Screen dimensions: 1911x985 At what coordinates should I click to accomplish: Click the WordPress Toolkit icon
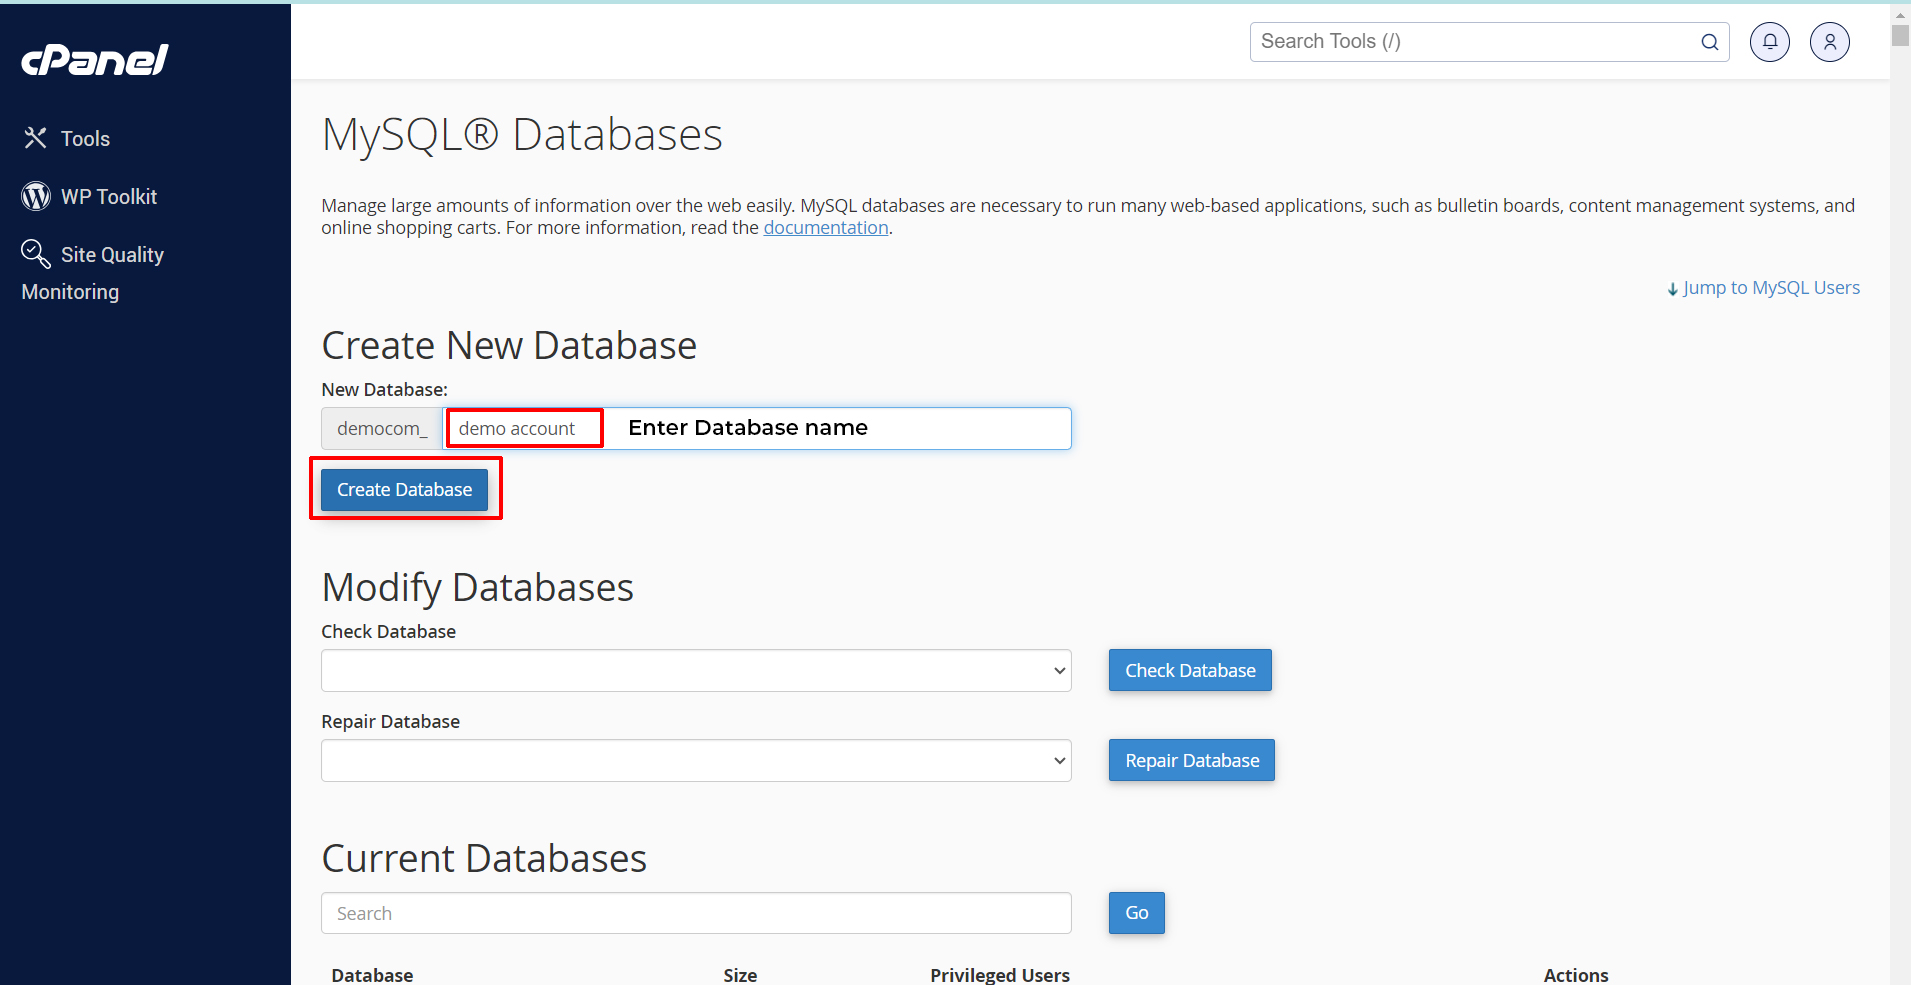(x=36, y=196)
